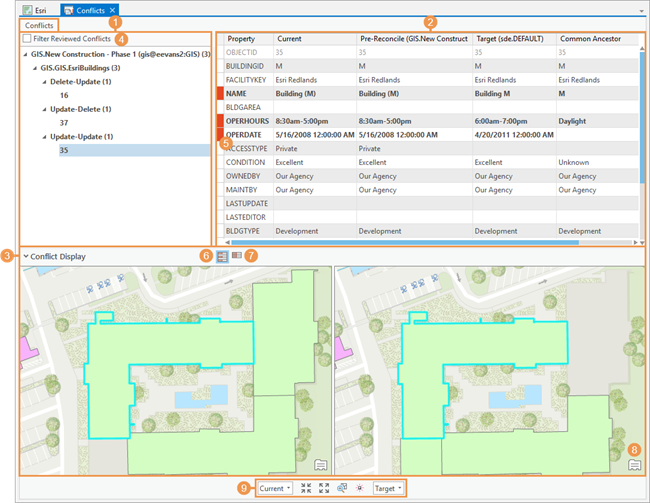Click the zoom out expand arrows icon
The width and height of the screenshot is (650, 503).
coord(324,488)
